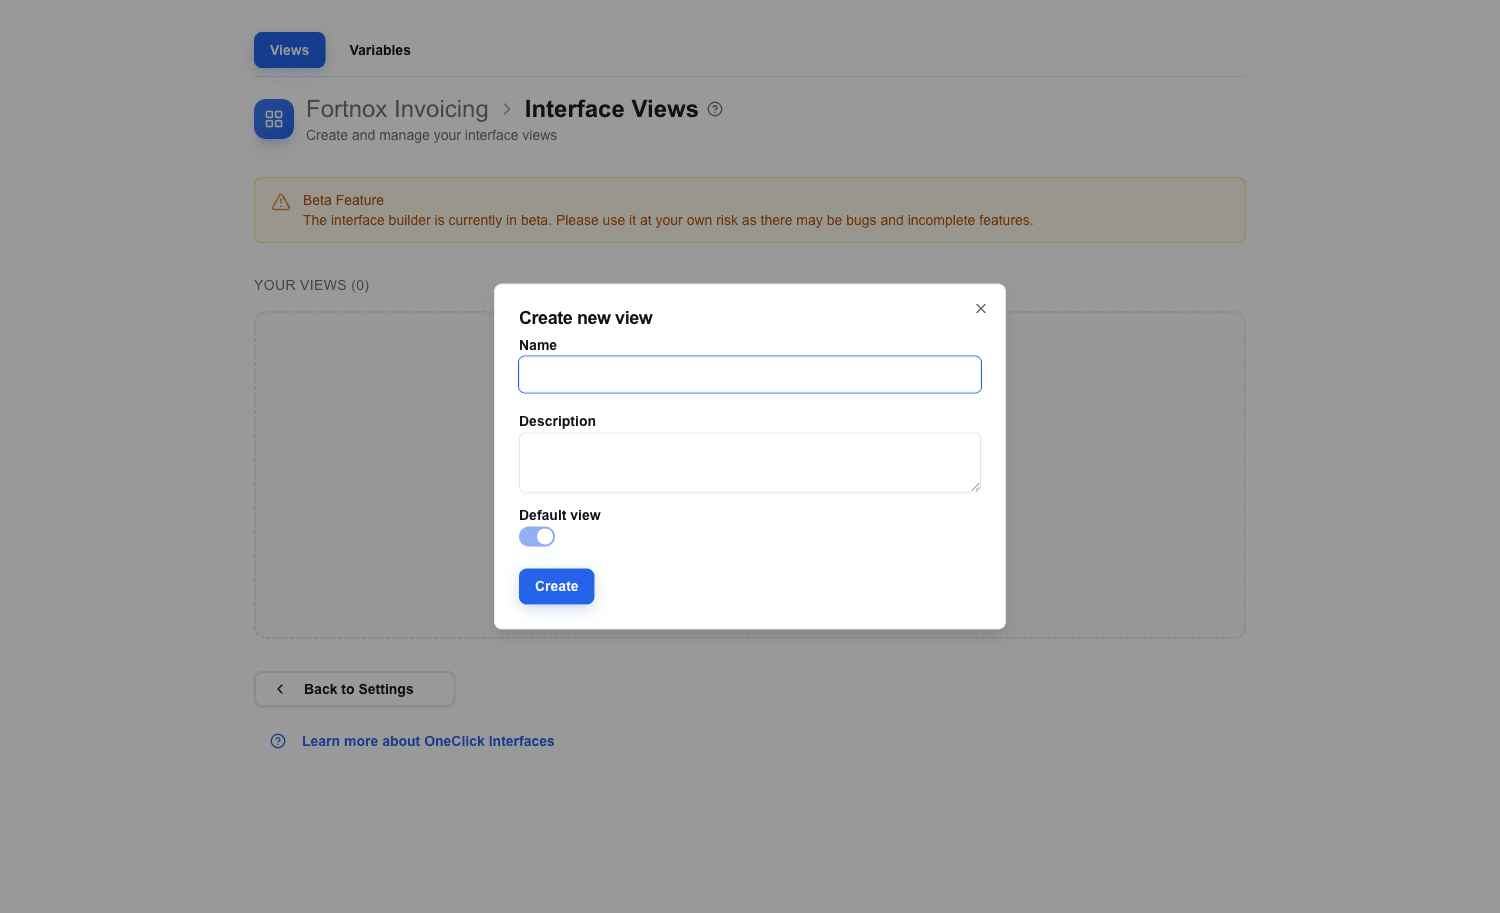
Task: Open the Variables tab
Action: click(x=380, y=50)
